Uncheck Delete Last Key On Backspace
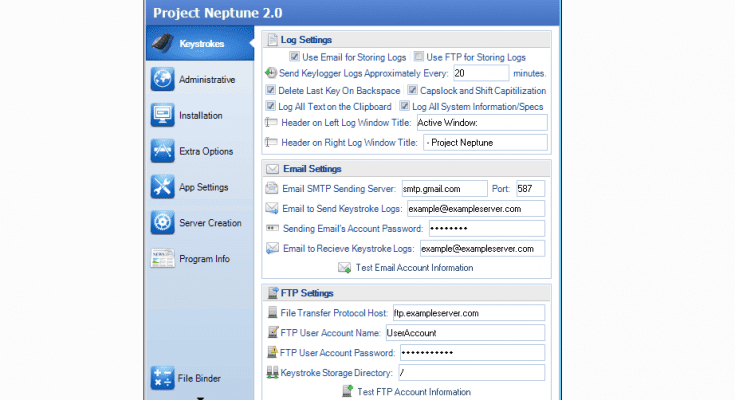This screenshot has height=400, width=735. [x=271, y=89]
